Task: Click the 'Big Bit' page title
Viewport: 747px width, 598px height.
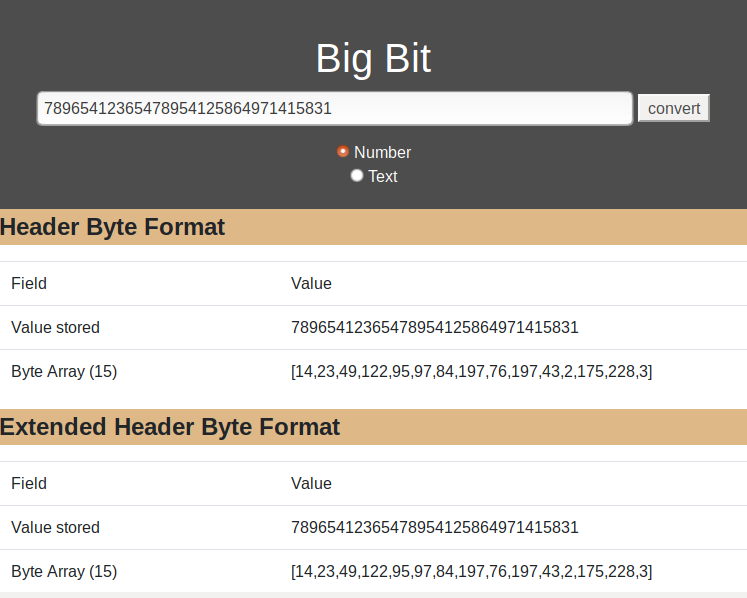Action: click(x=373, y=59)
